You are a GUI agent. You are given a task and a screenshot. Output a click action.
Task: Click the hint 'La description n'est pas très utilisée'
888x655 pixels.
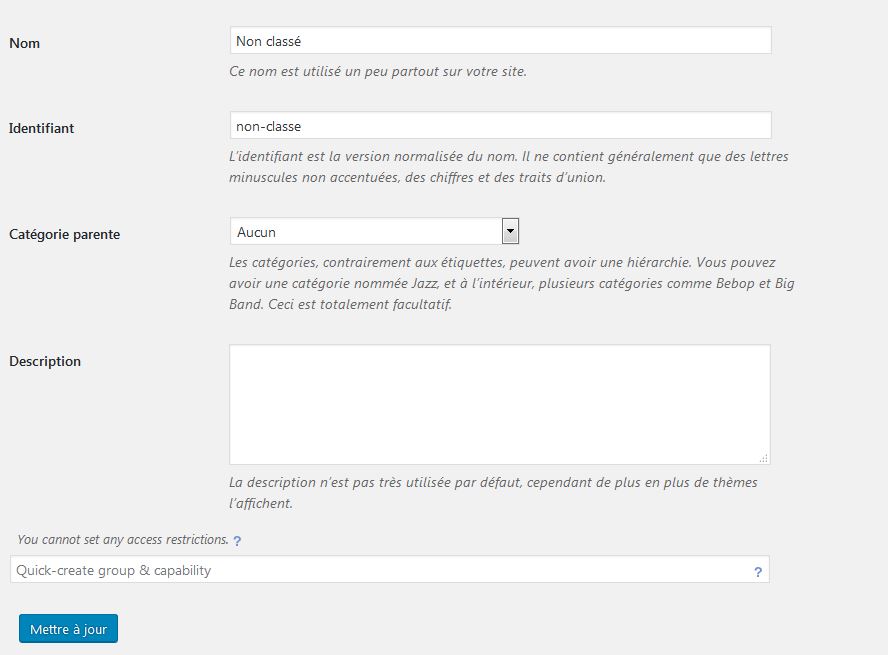pos(493,483)
